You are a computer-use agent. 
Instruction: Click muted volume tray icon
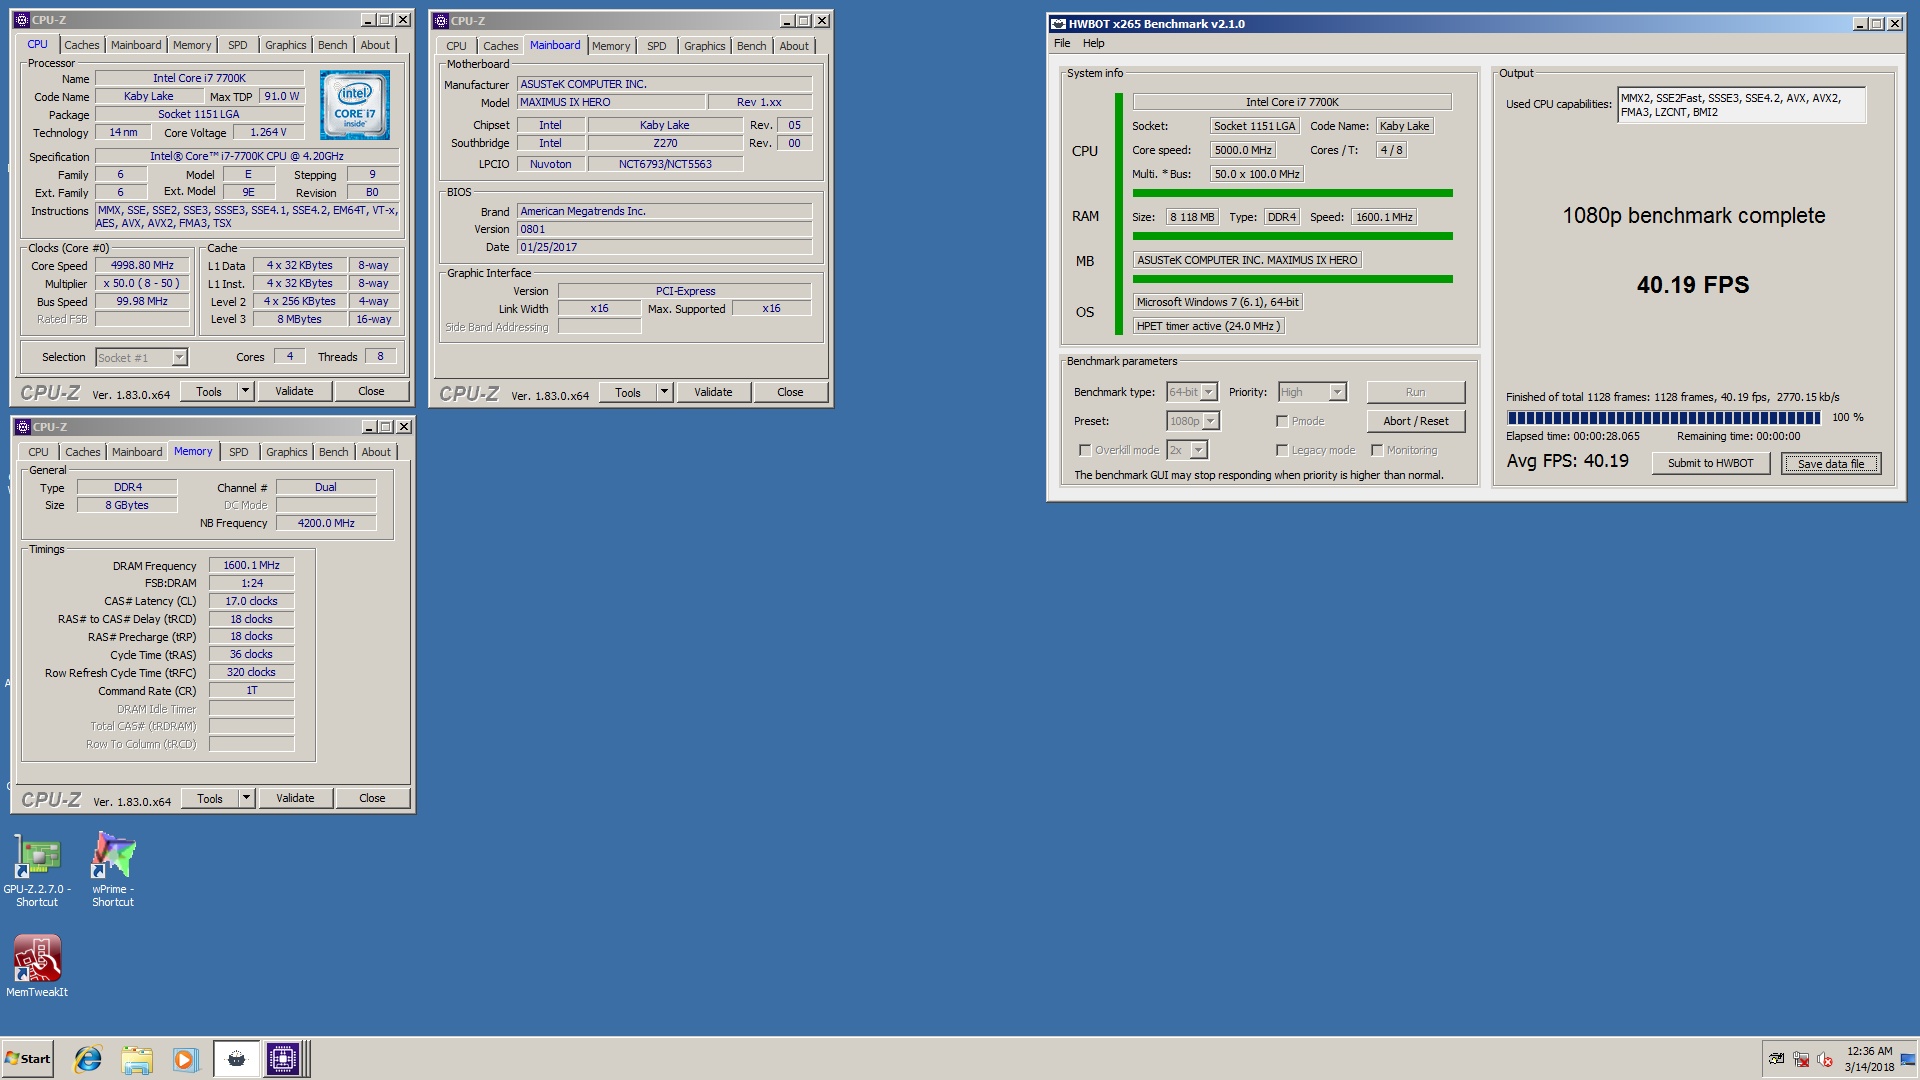click(x=1825, y=1059)
